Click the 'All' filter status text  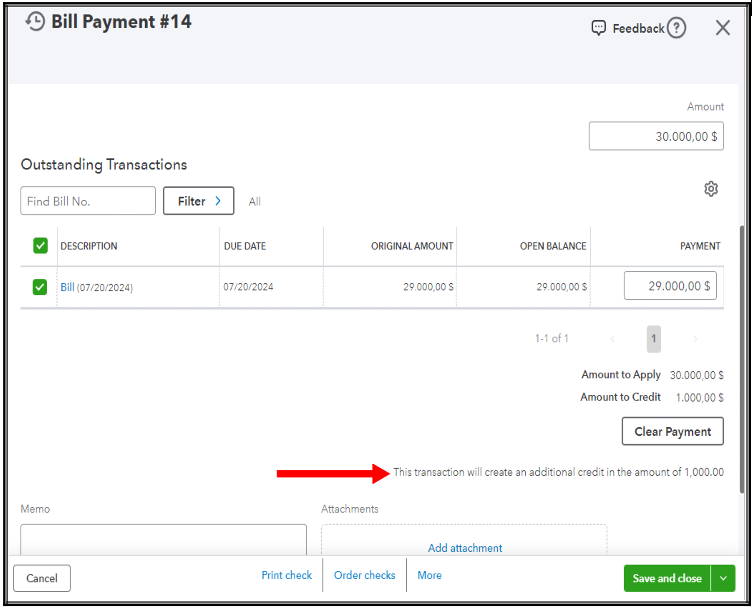click(x=255, y=202)
